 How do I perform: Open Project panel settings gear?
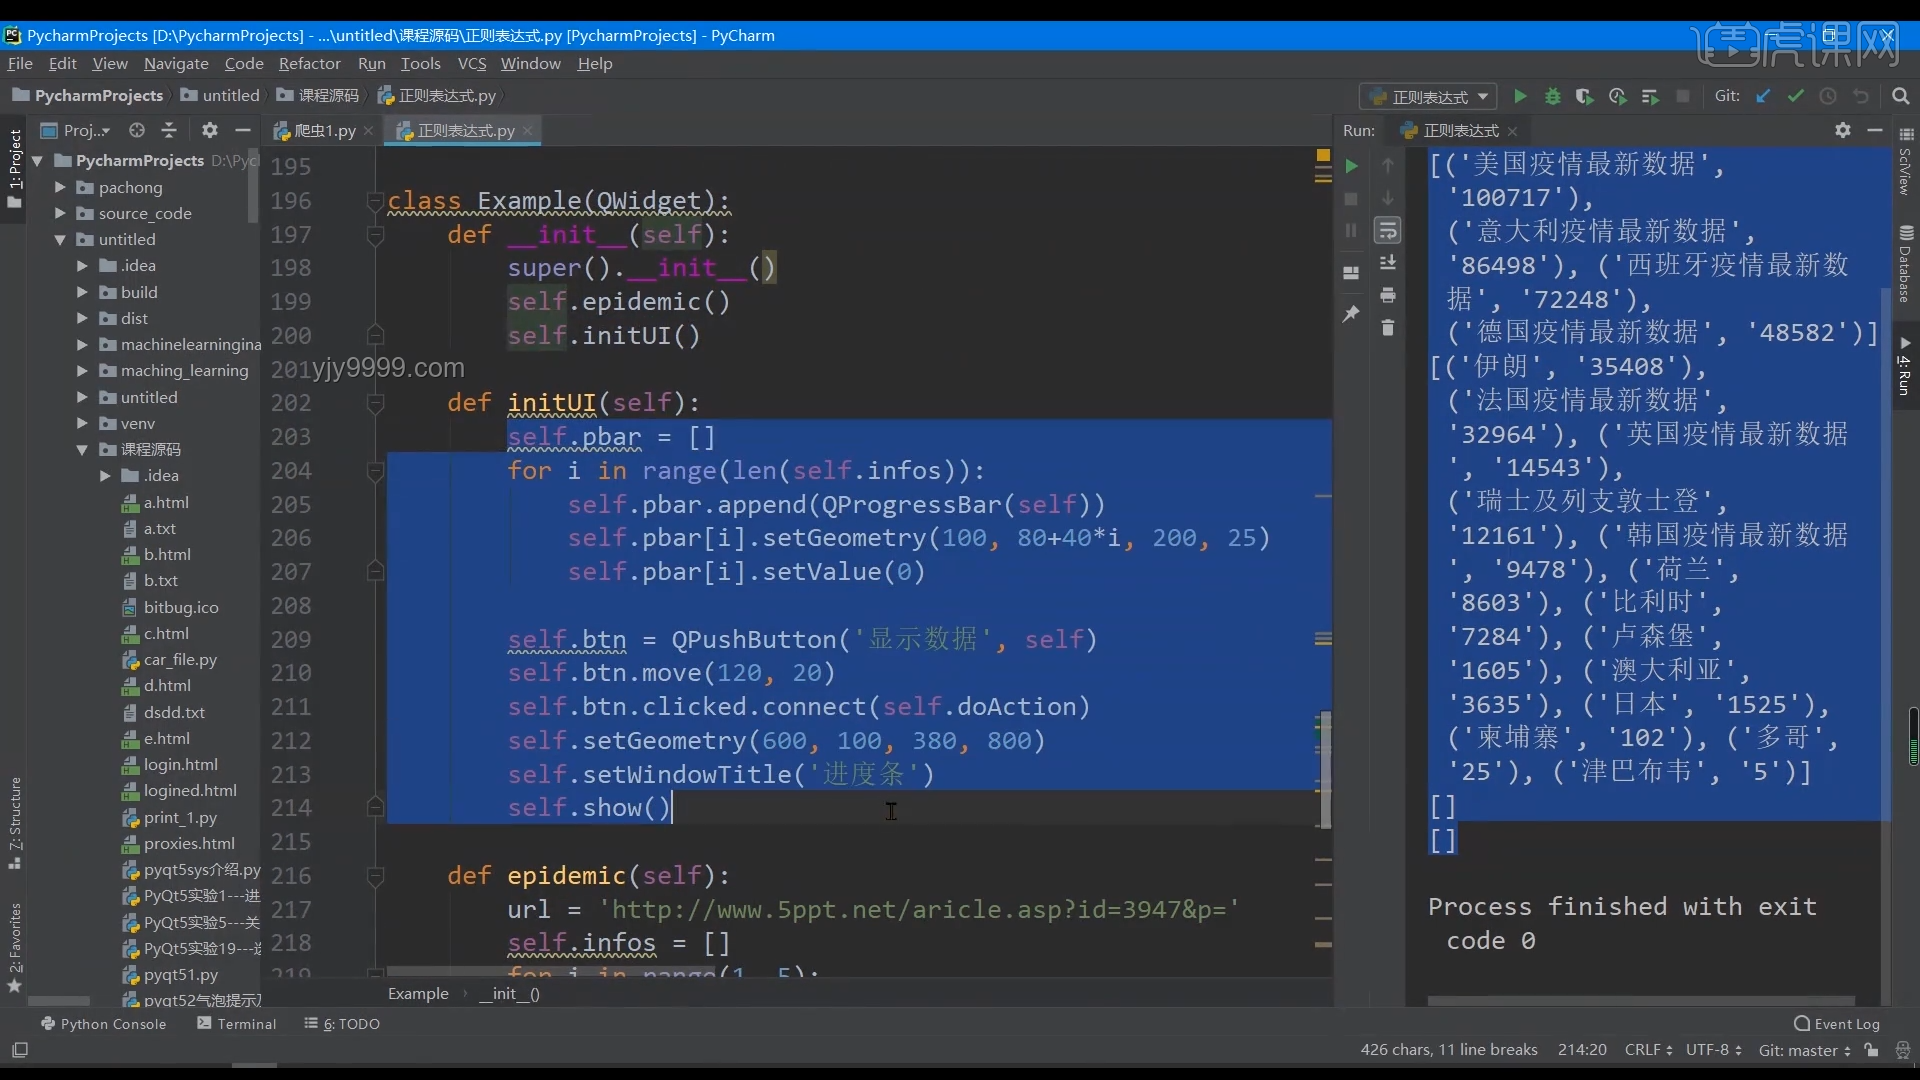tap(209, 130)
